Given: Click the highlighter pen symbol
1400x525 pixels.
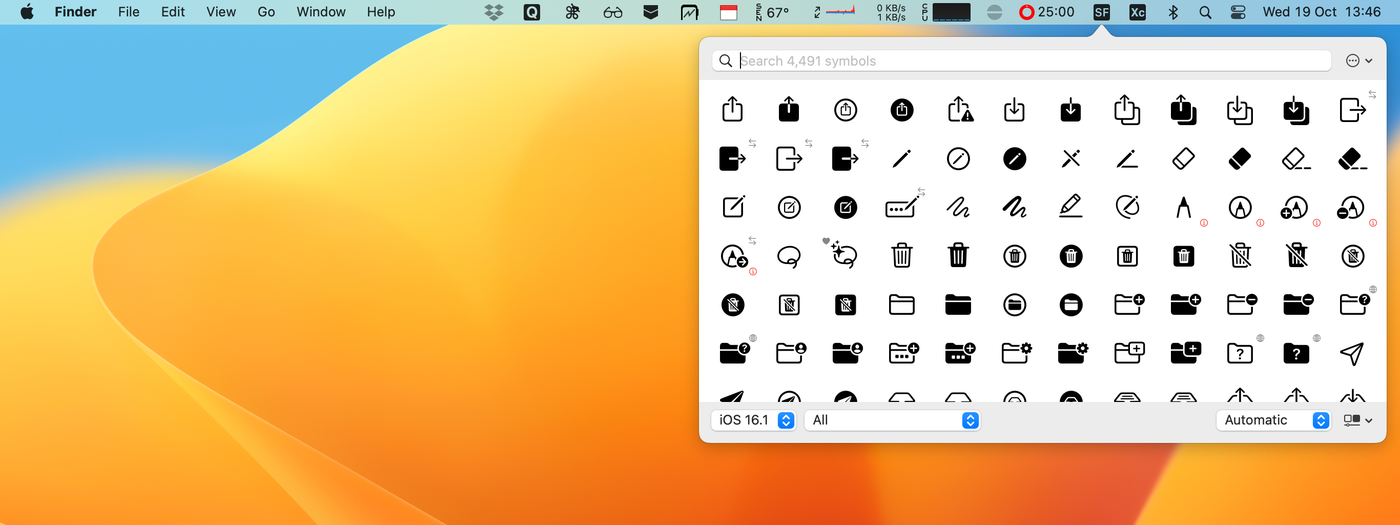Looking at the screenshot, I should [x=1071, y=207].
